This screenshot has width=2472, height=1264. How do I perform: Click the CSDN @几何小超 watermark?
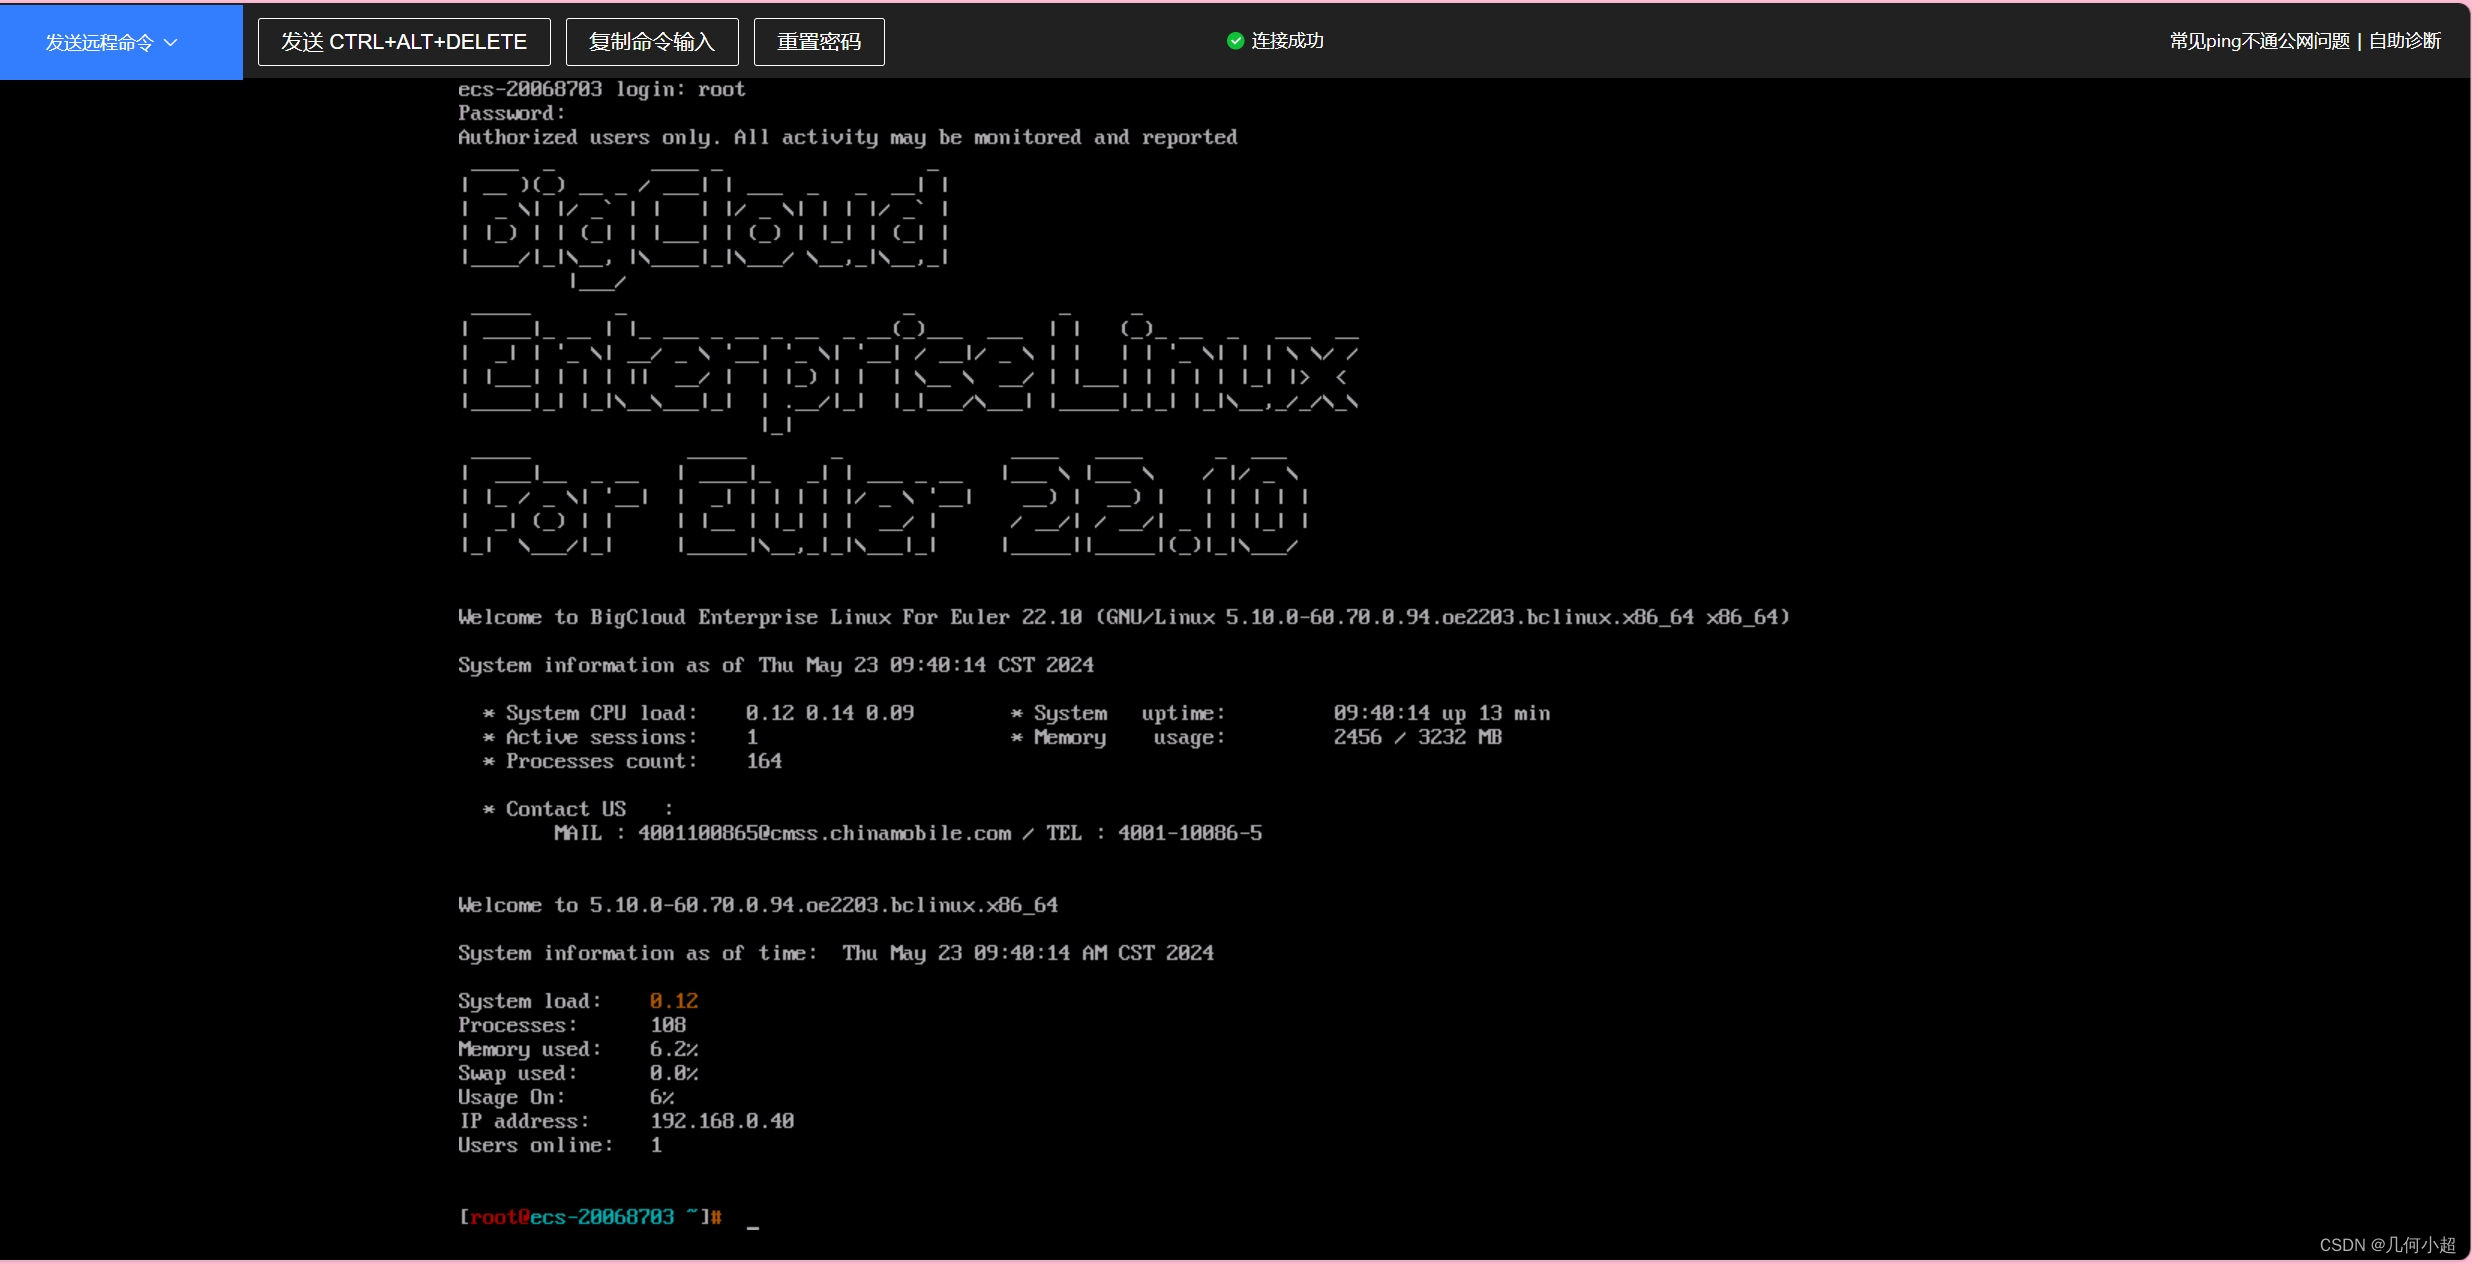pos(2386,1245)
